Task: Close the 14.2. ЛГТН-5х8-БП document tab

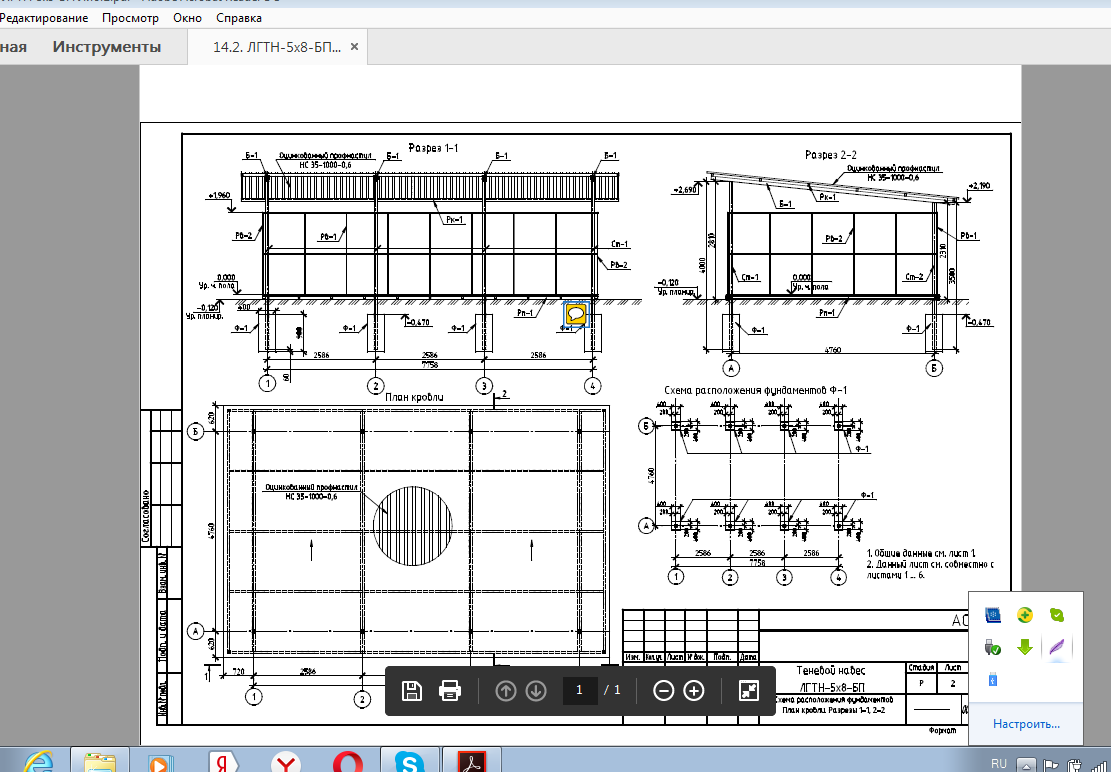Action: [x=354, y=47]
